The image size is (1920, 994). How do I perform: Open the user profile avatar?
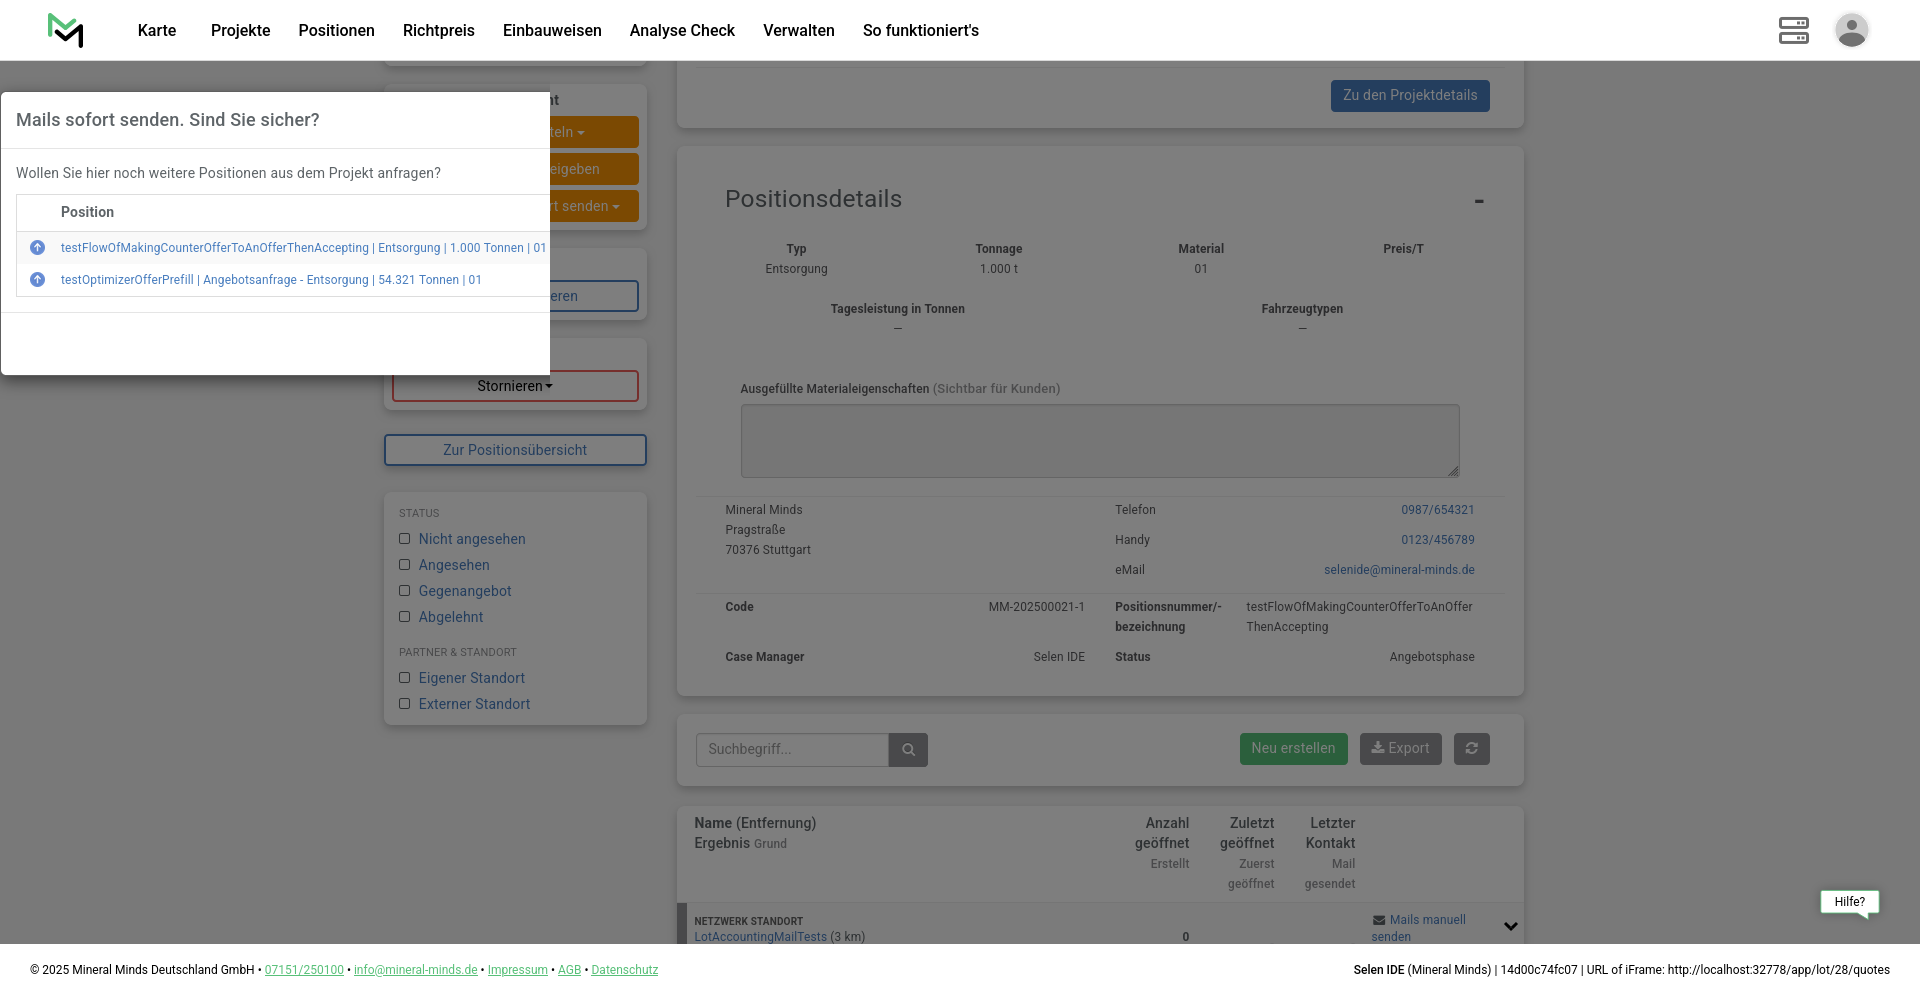click(x=1851, y=30)
